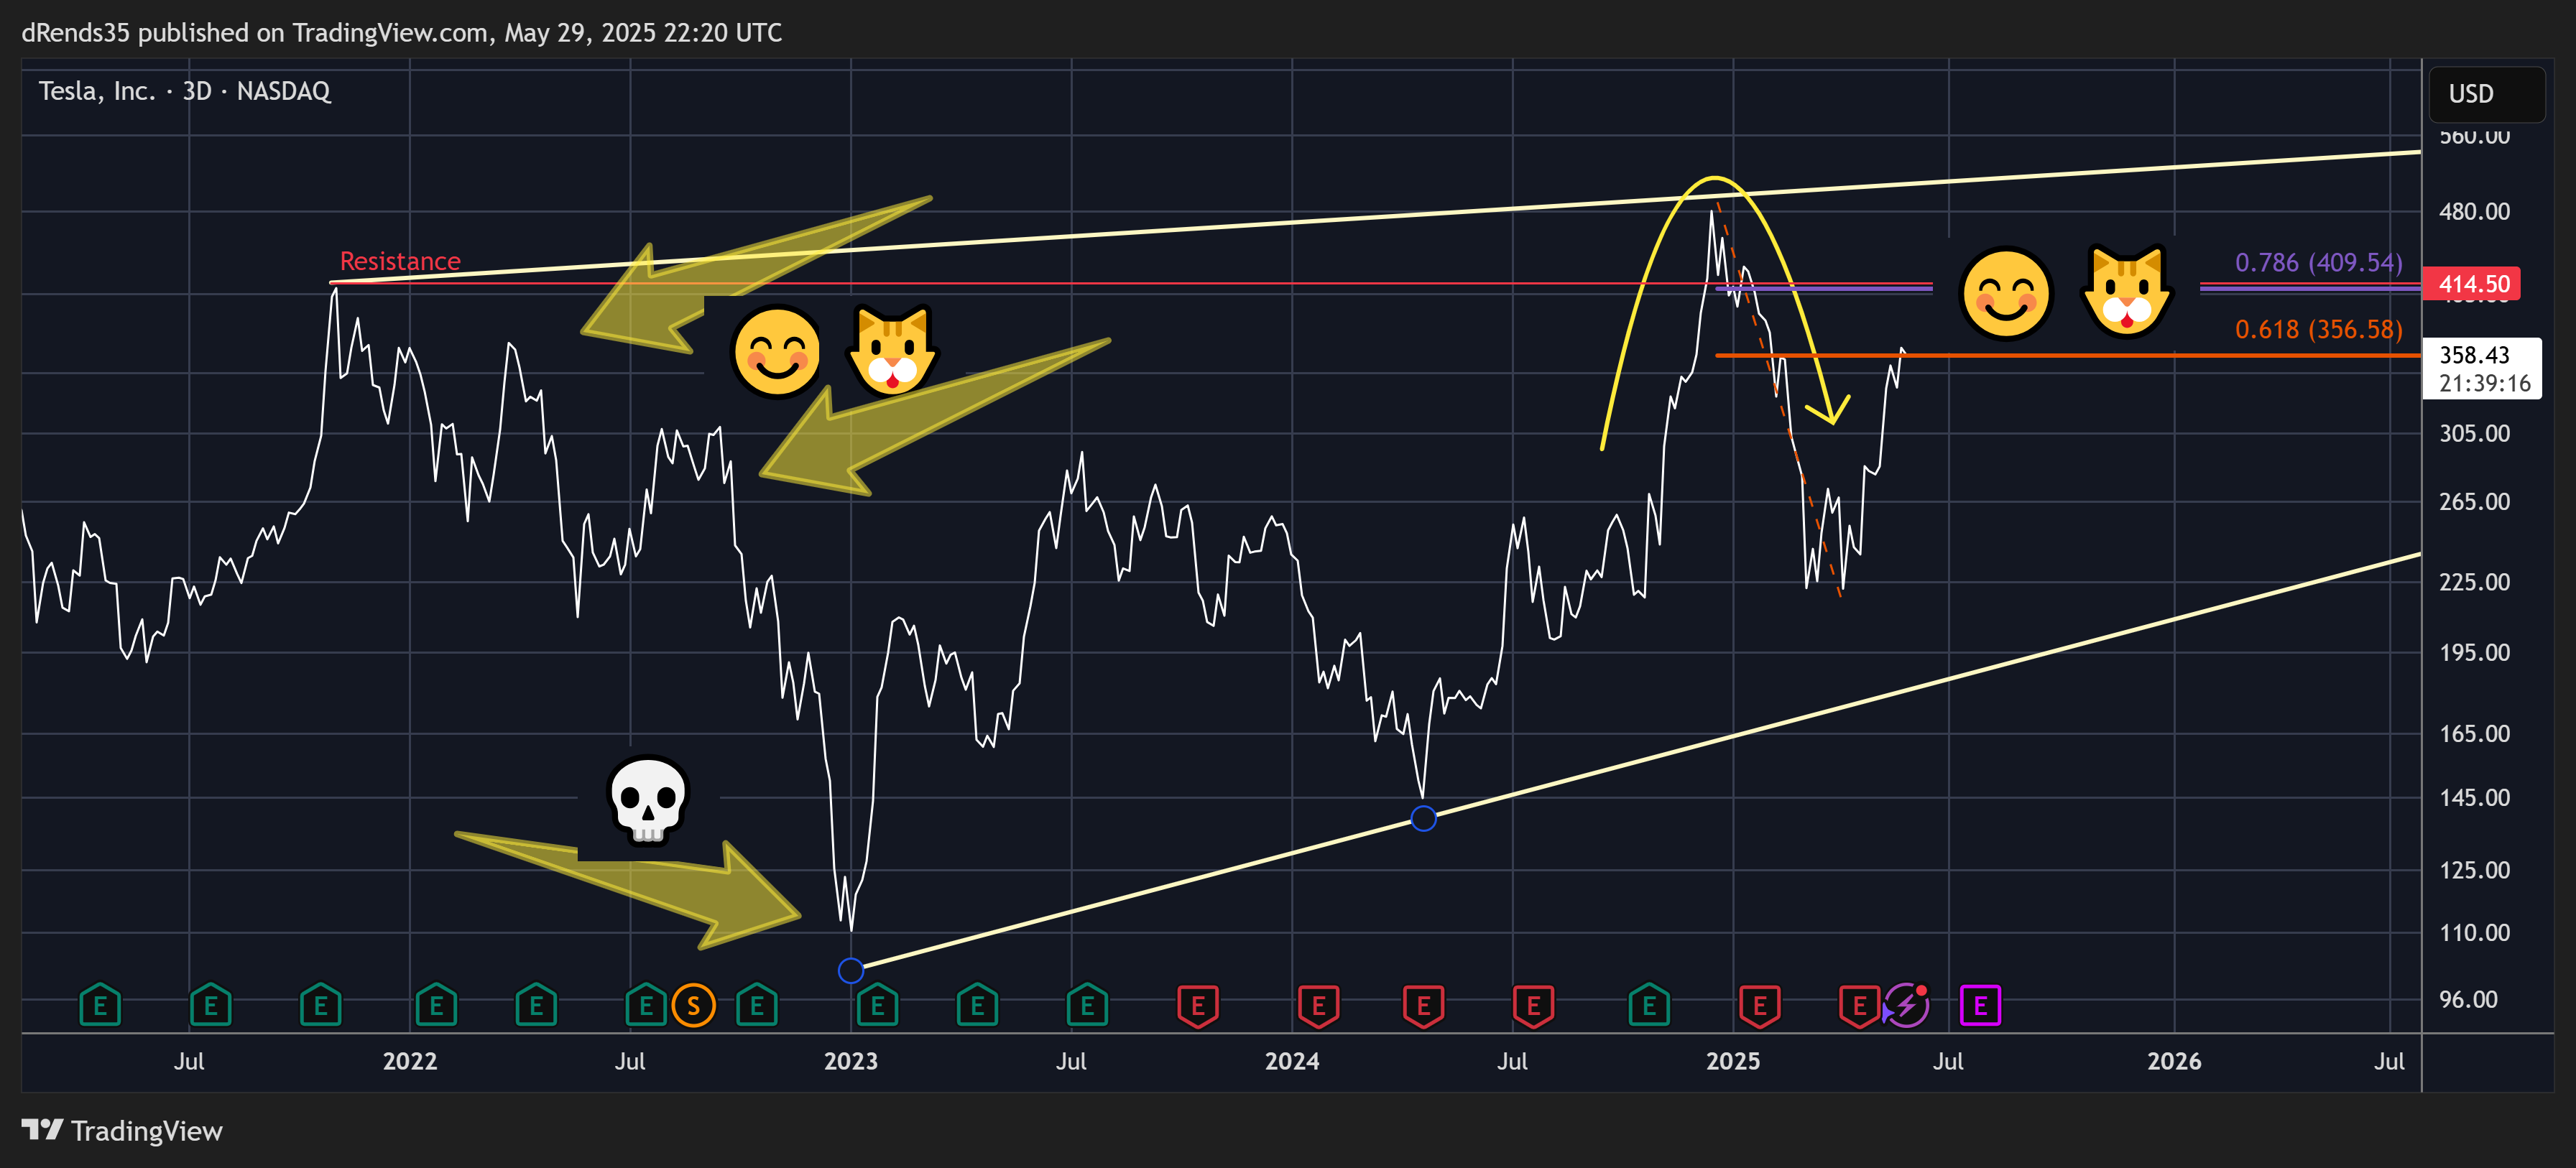The width and height of the screenshot is (2576, 1168).
Task: Click the skull emoji sticker
Action: point(648,800)
